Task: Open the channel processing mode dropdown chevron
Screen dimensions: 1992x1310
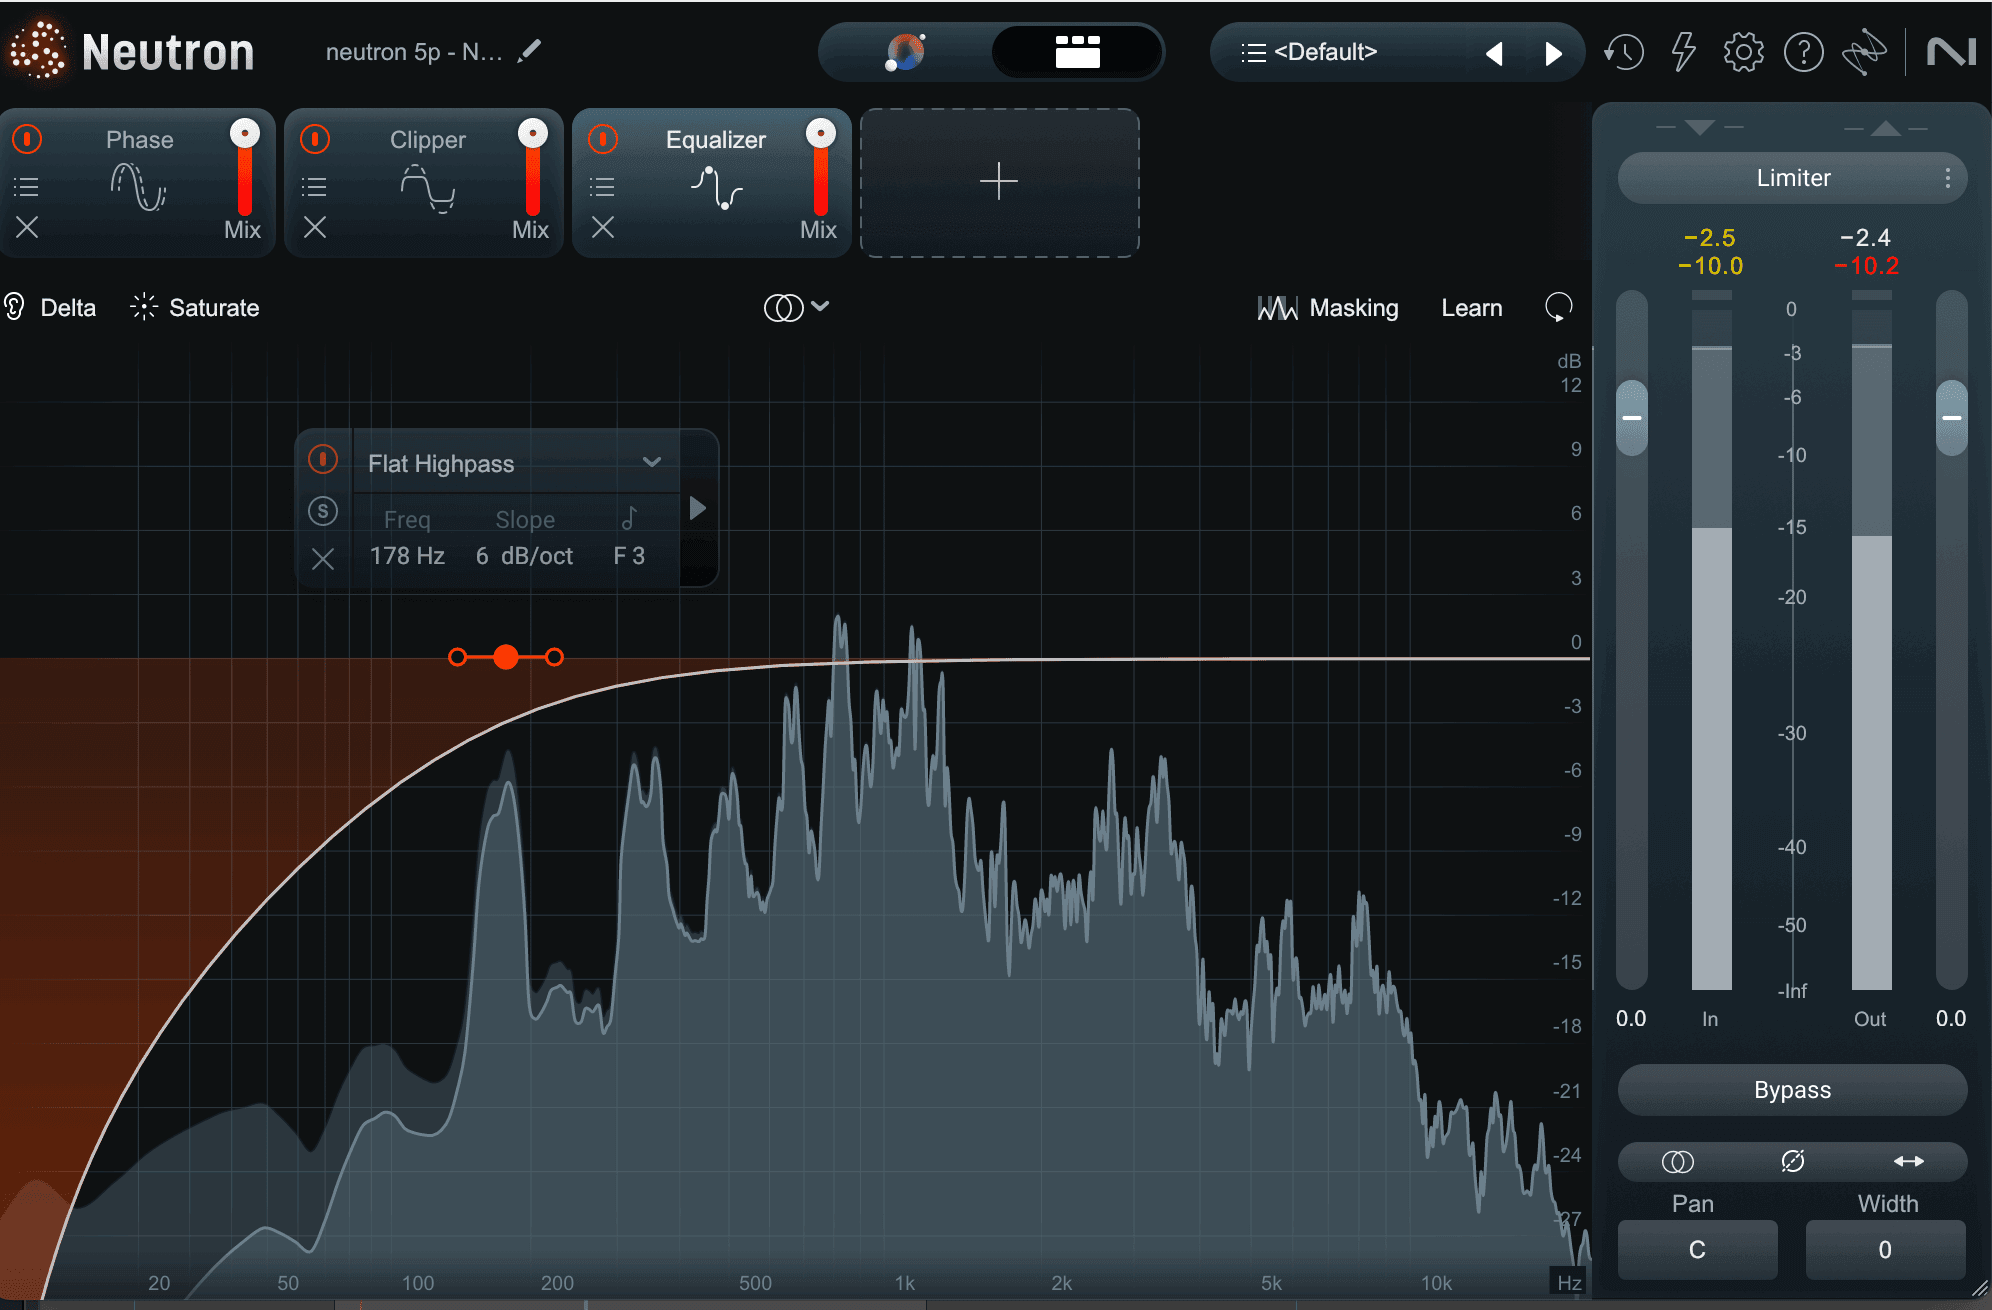Action: coord(820,306)
